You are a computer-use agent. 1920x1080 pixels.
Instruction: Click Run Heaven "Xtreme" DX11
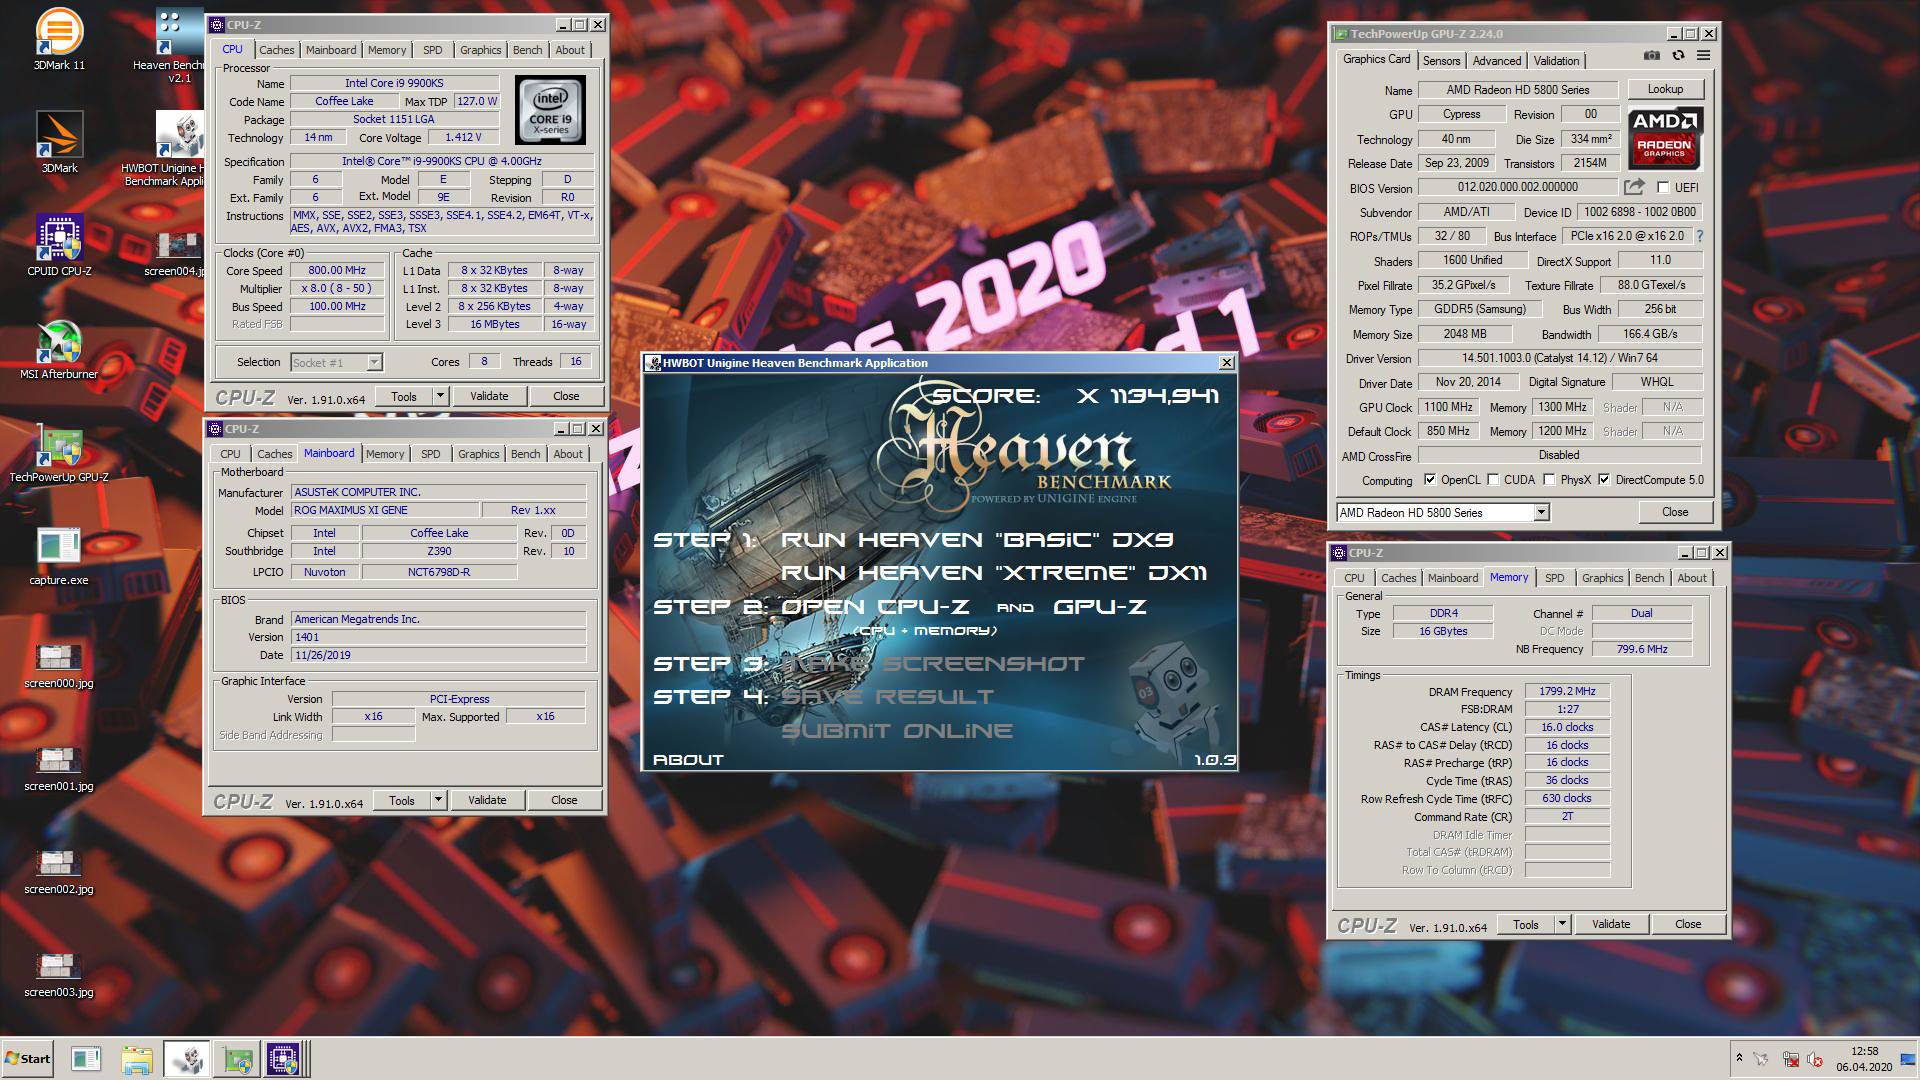tap(994, 573)
